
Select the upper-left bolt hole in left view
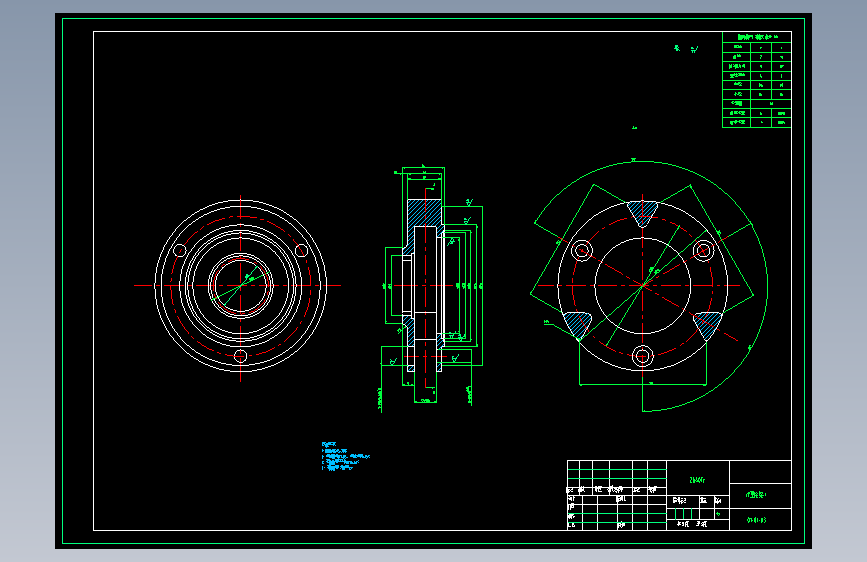(180, 251)
